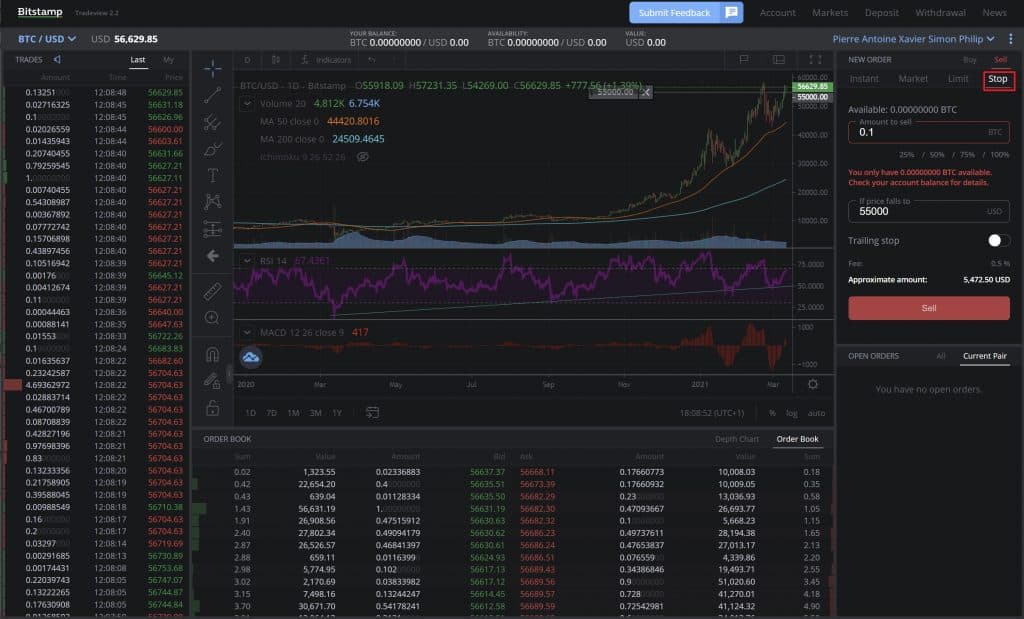Choose the text annotation tool
The width and height of the screenshot is (1024, 619).
213,175
